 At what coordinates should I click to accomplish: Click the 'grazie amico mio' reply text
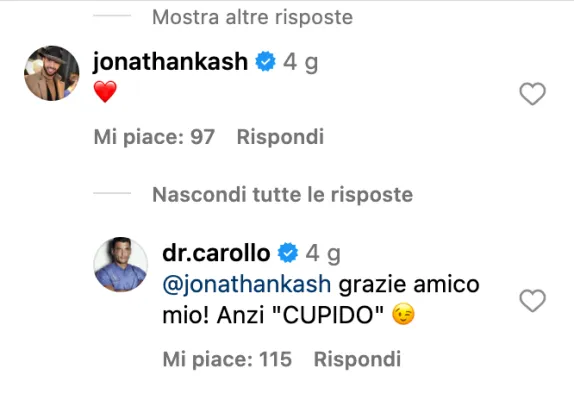tap(321, 299)
